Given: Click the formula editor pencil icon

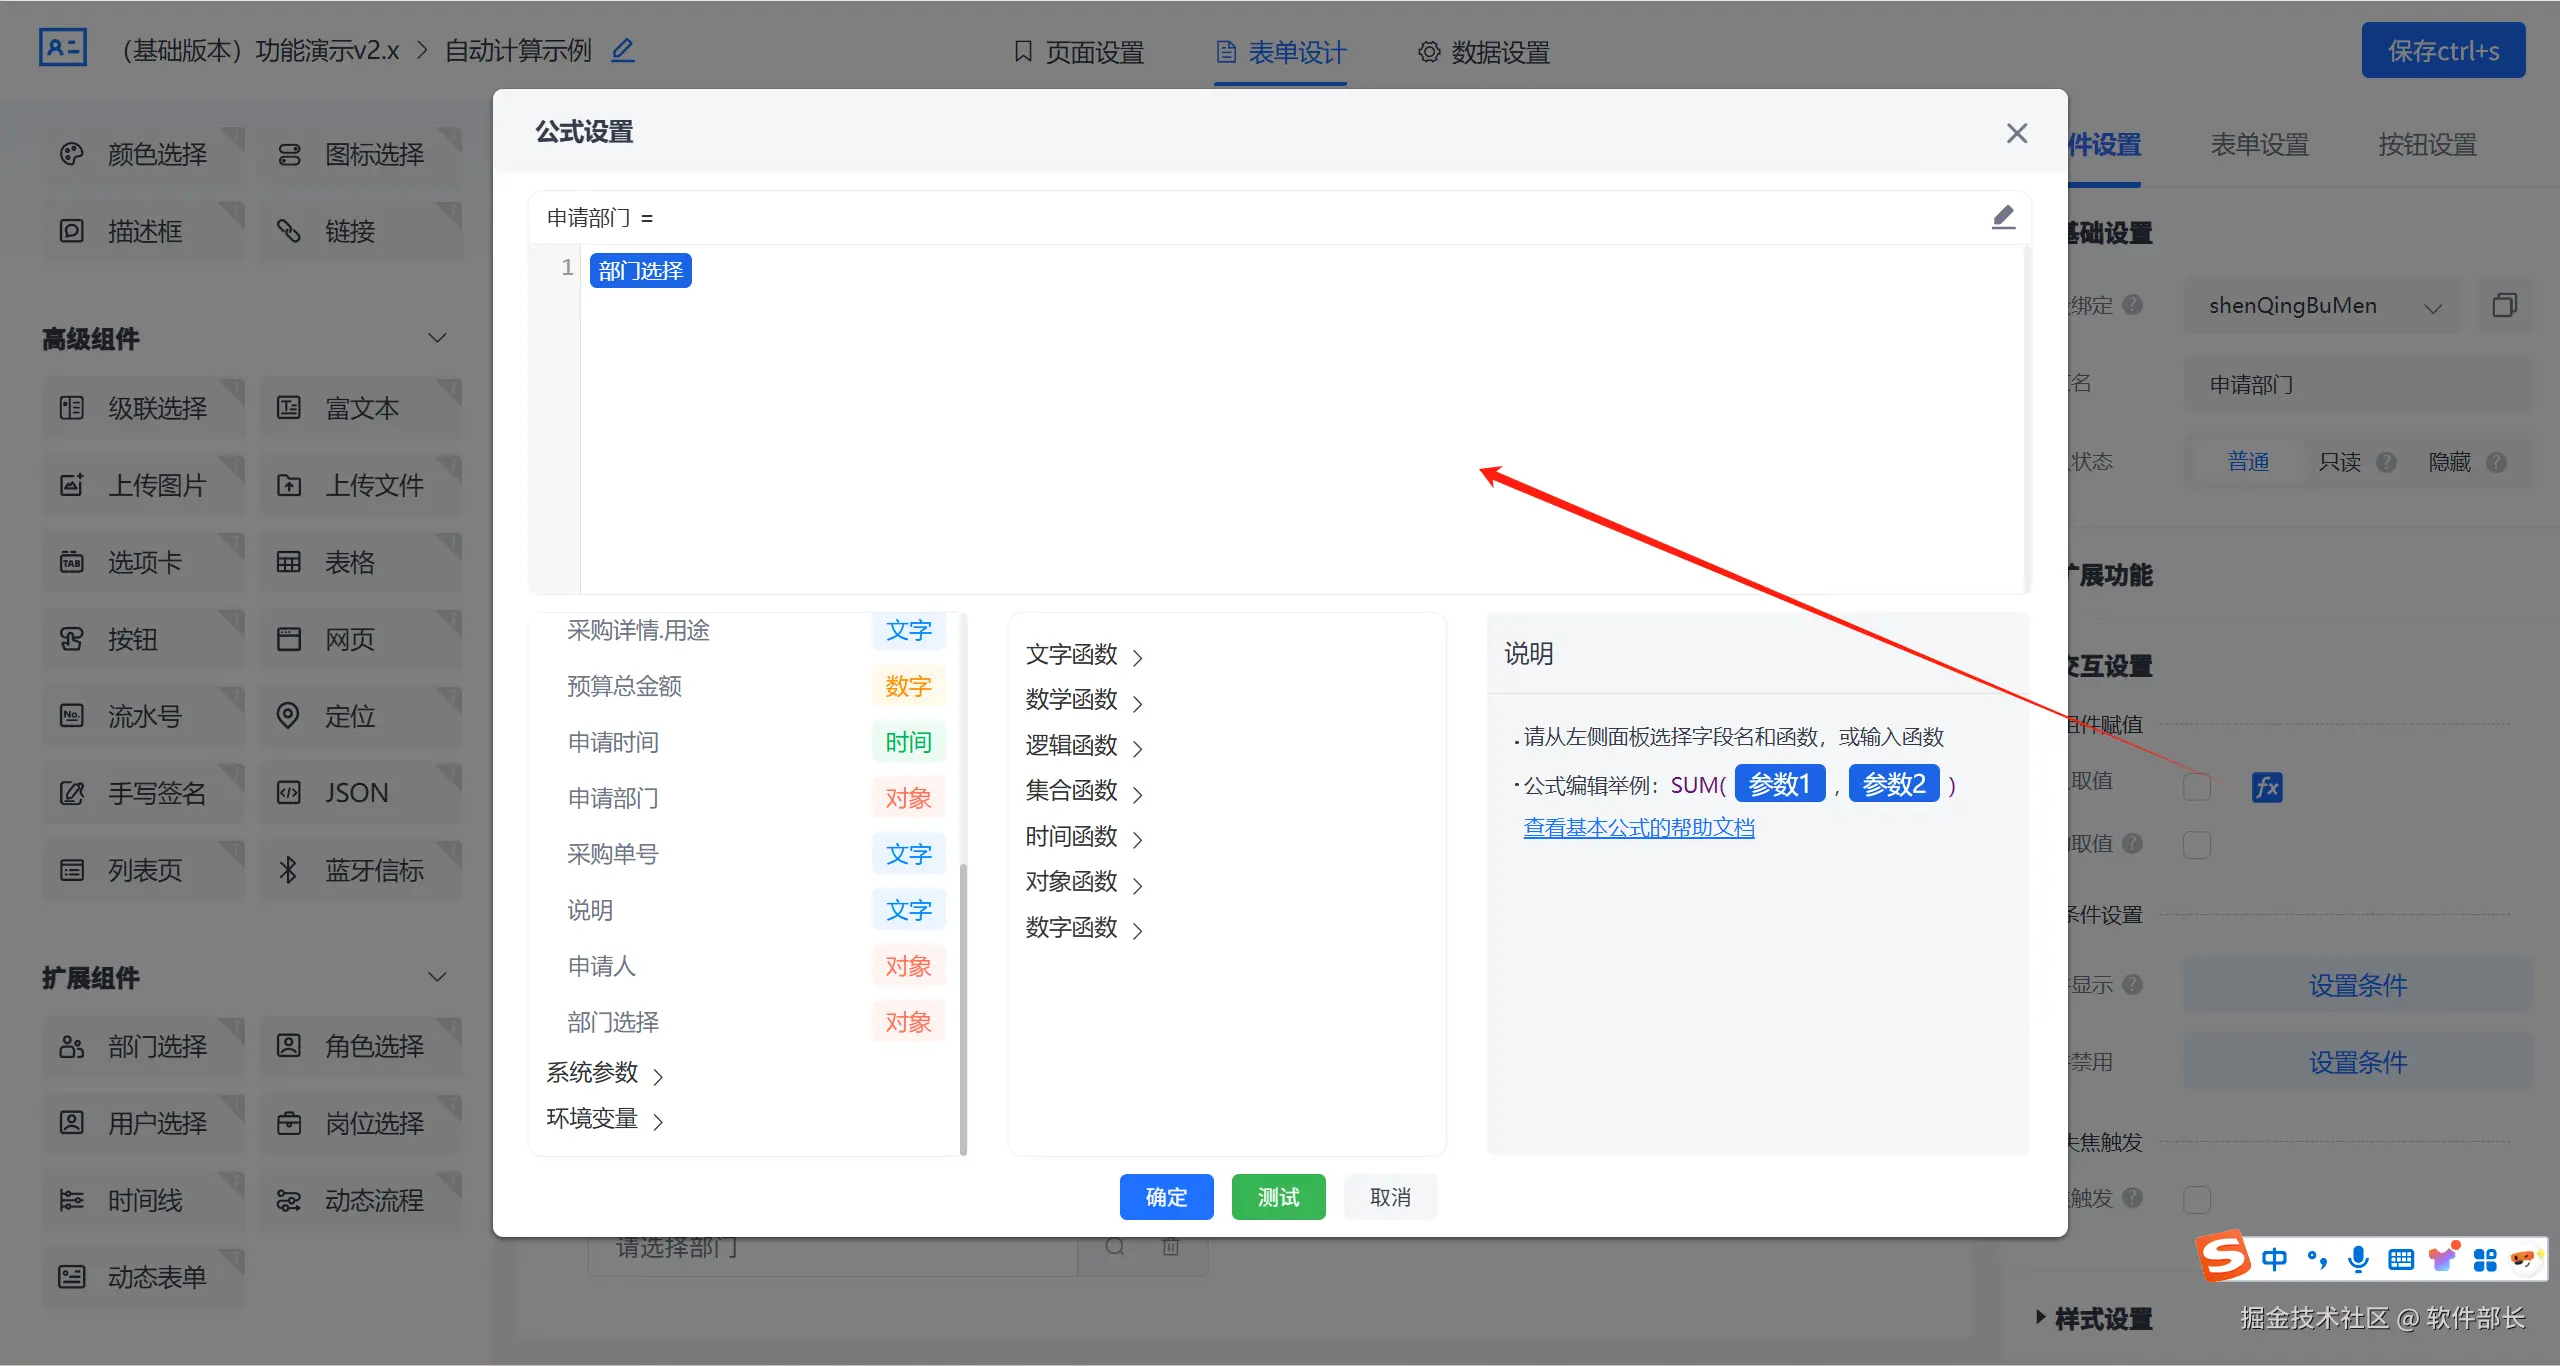Looking at the screenshot, I should (x=2003, y=217).
